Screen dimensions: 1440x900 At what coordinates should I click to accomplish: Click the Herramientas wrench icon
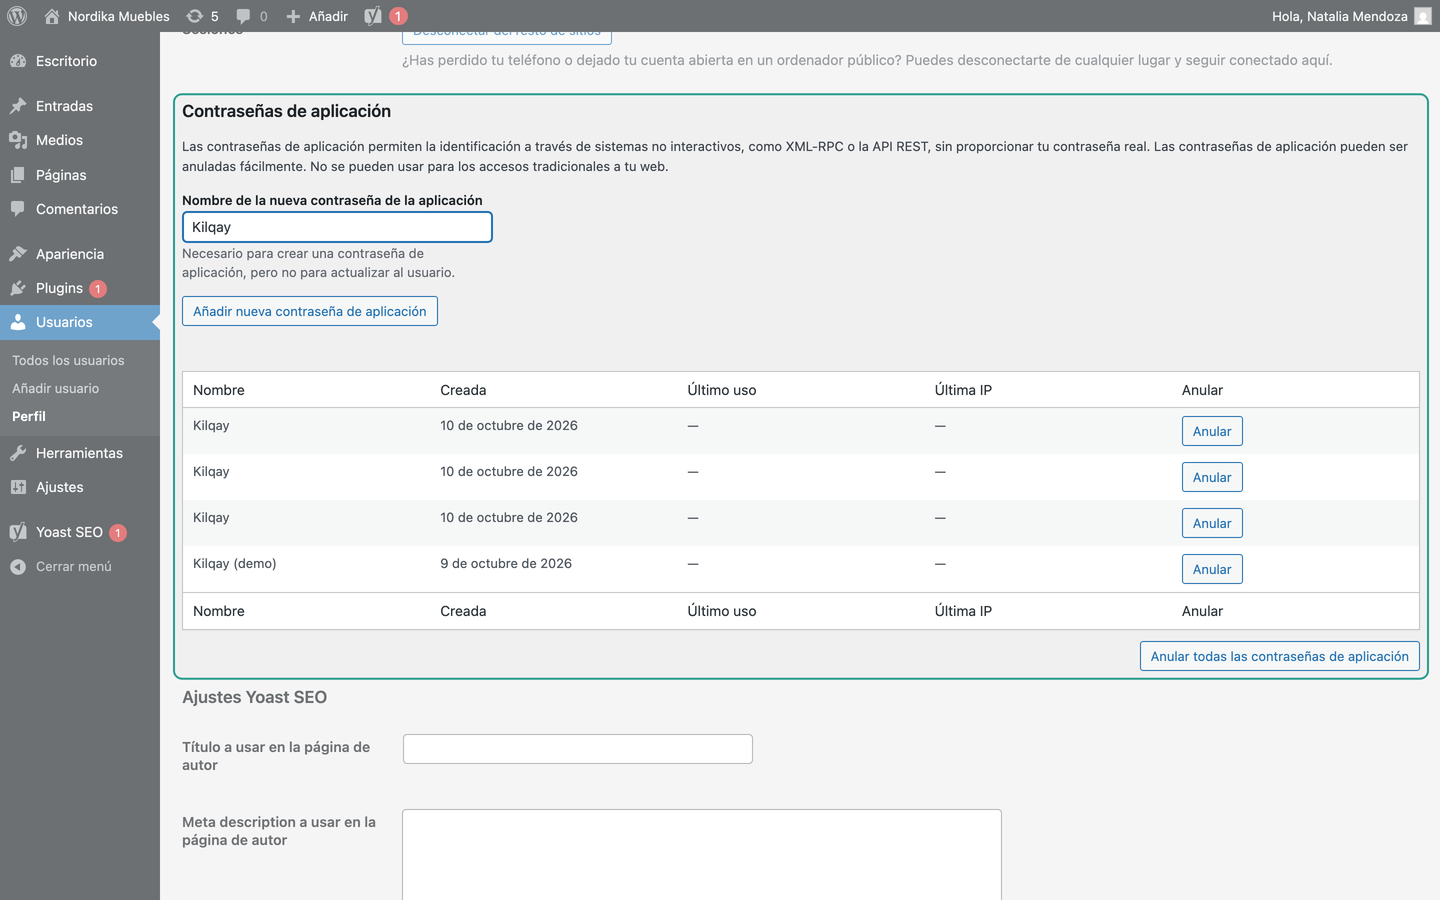(18, 453)
